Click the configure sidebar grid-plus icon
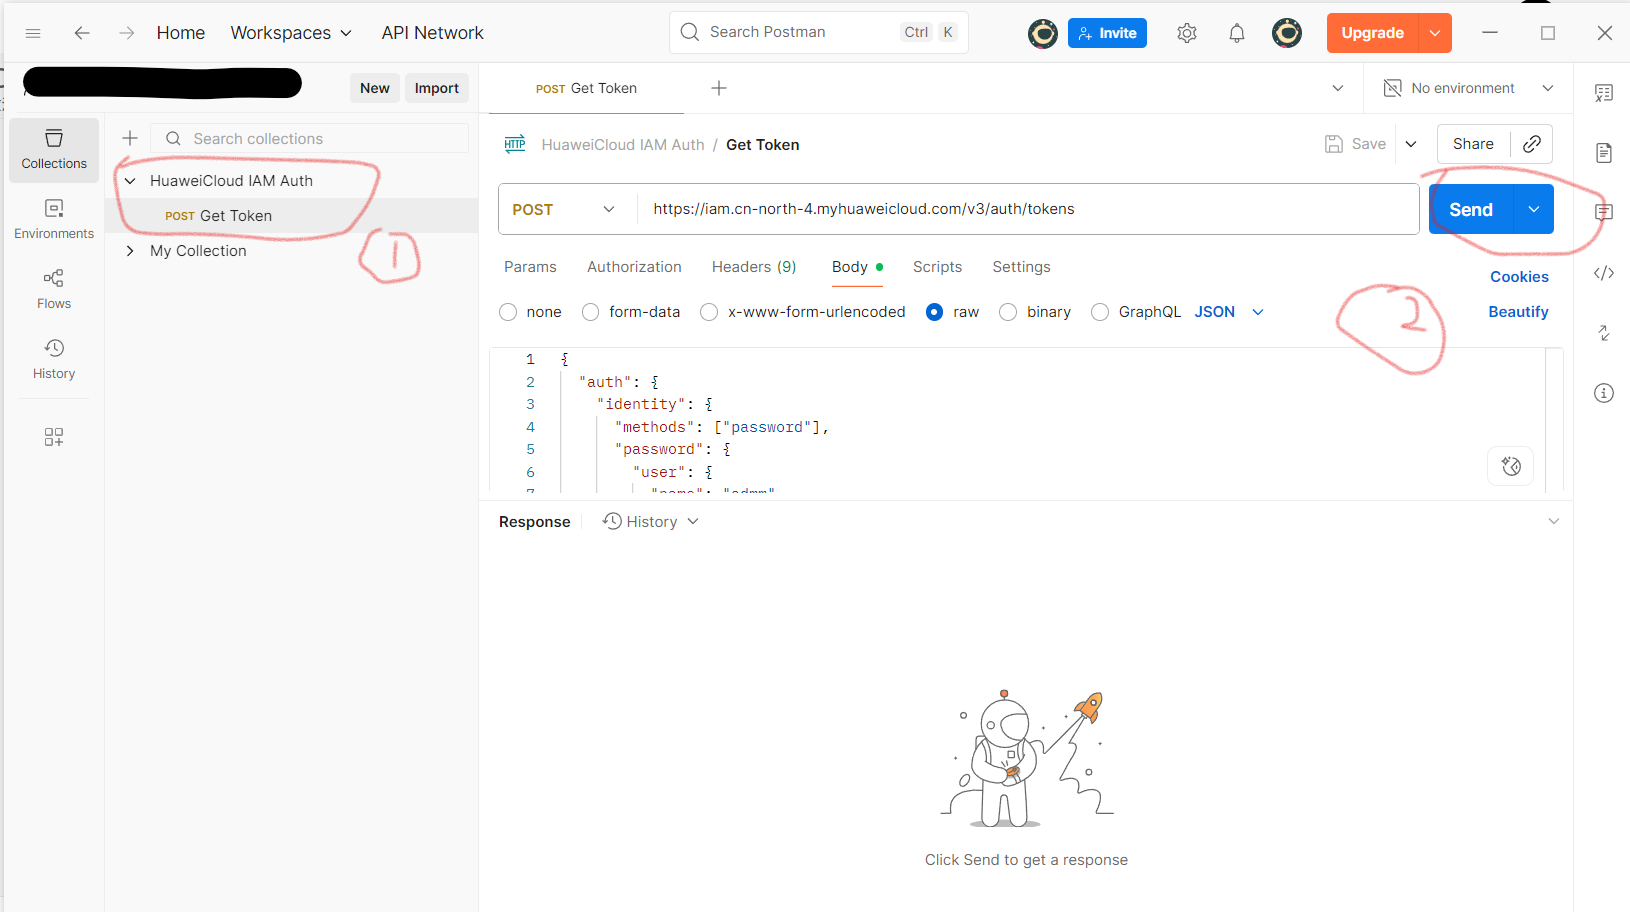 54,437
